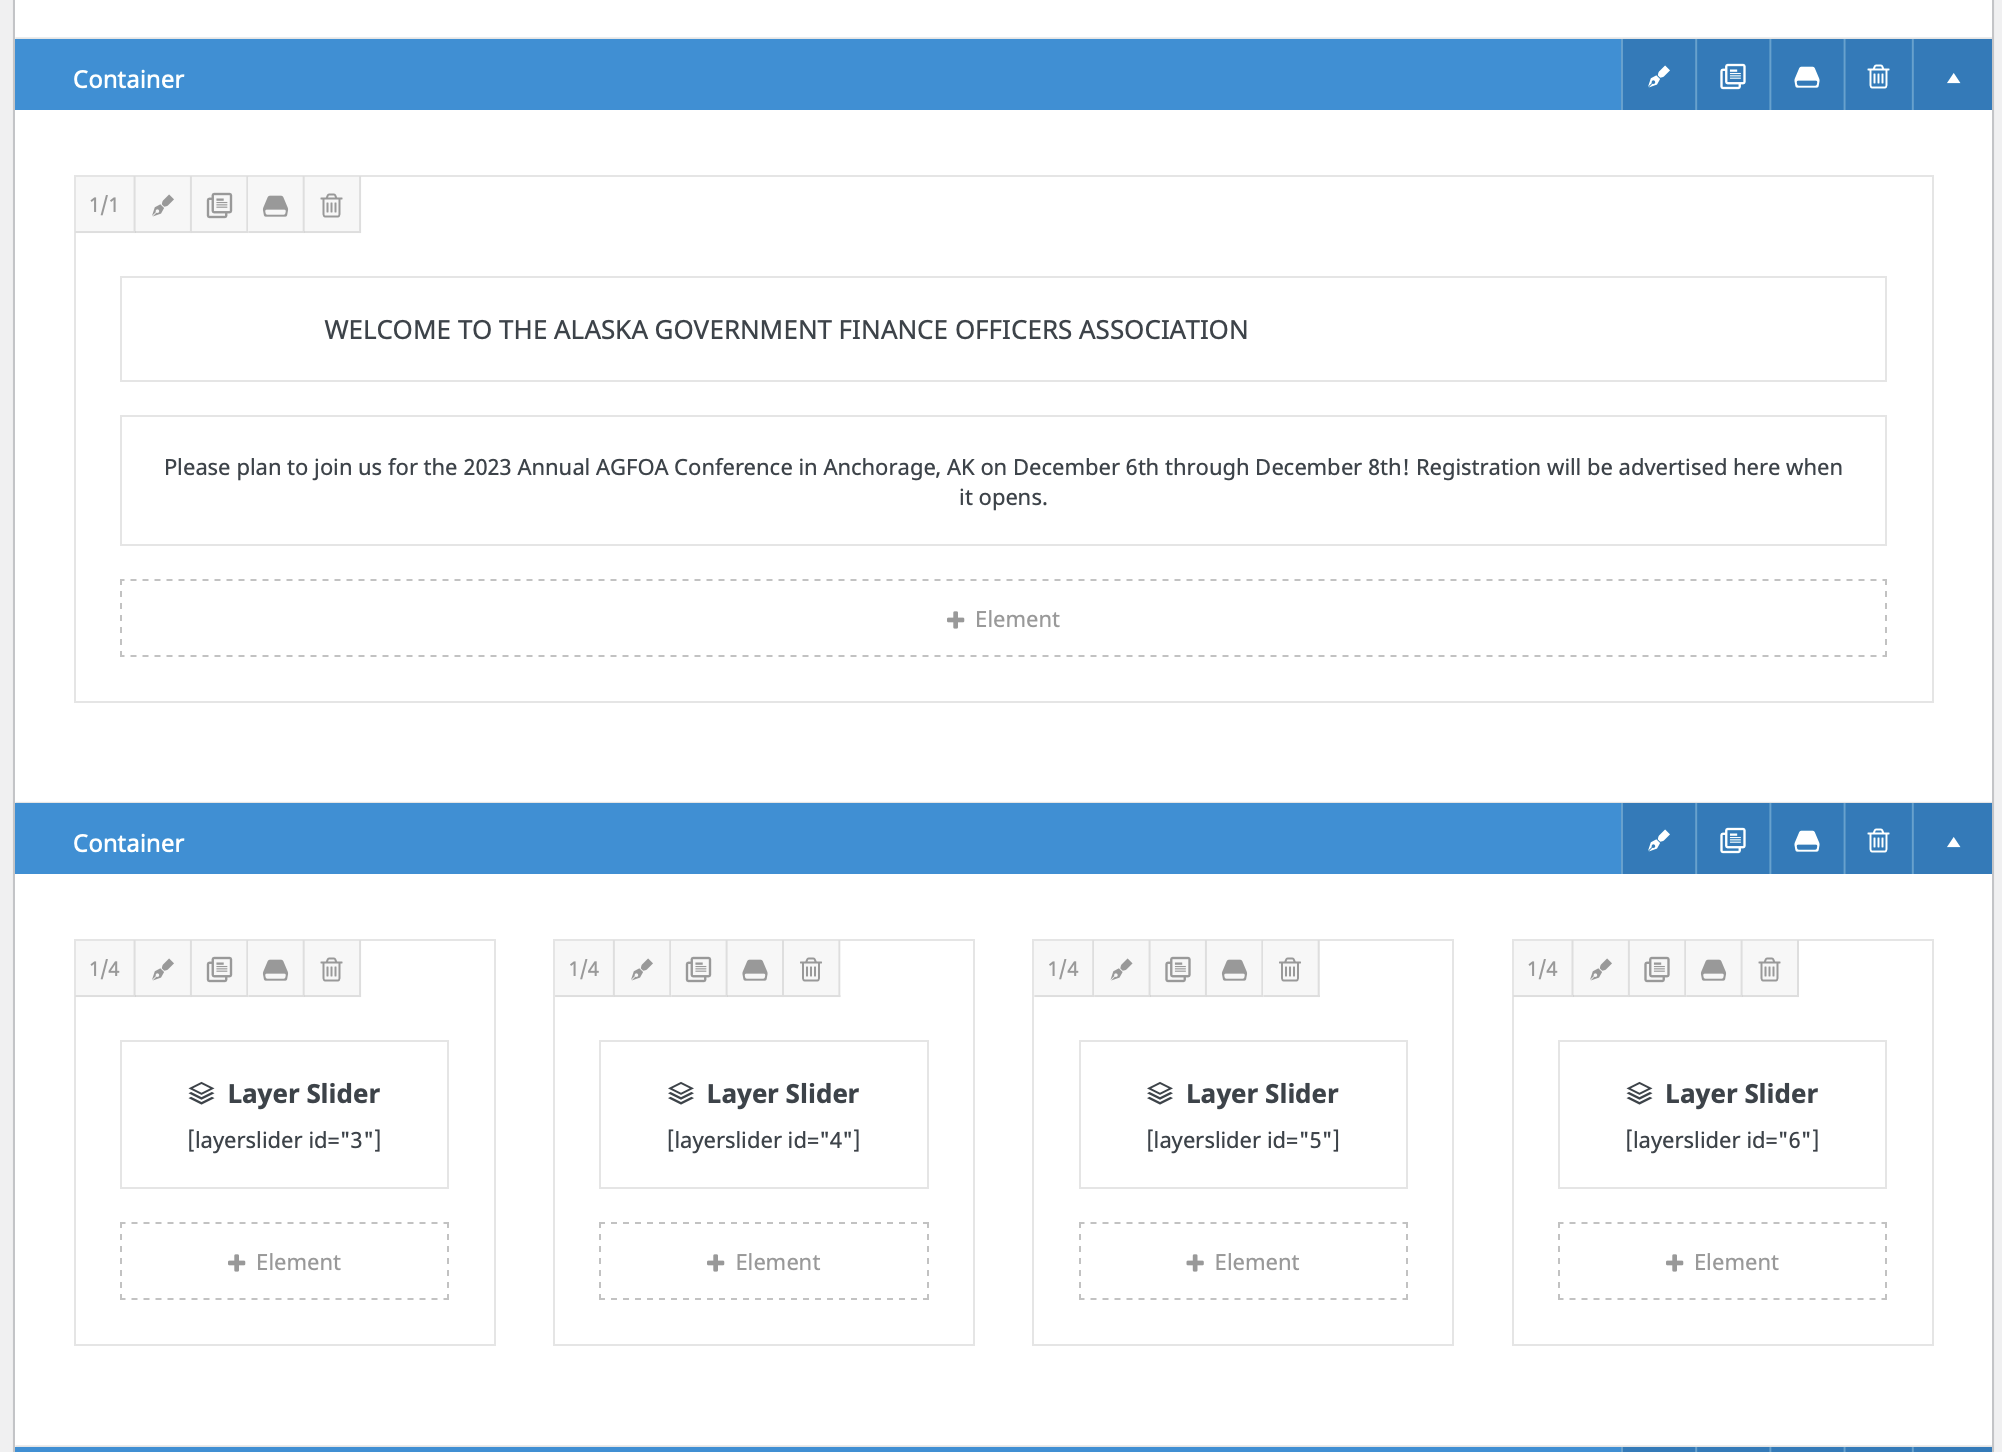Add Element below layerslider id="6"

[x=1722, y=1261]
